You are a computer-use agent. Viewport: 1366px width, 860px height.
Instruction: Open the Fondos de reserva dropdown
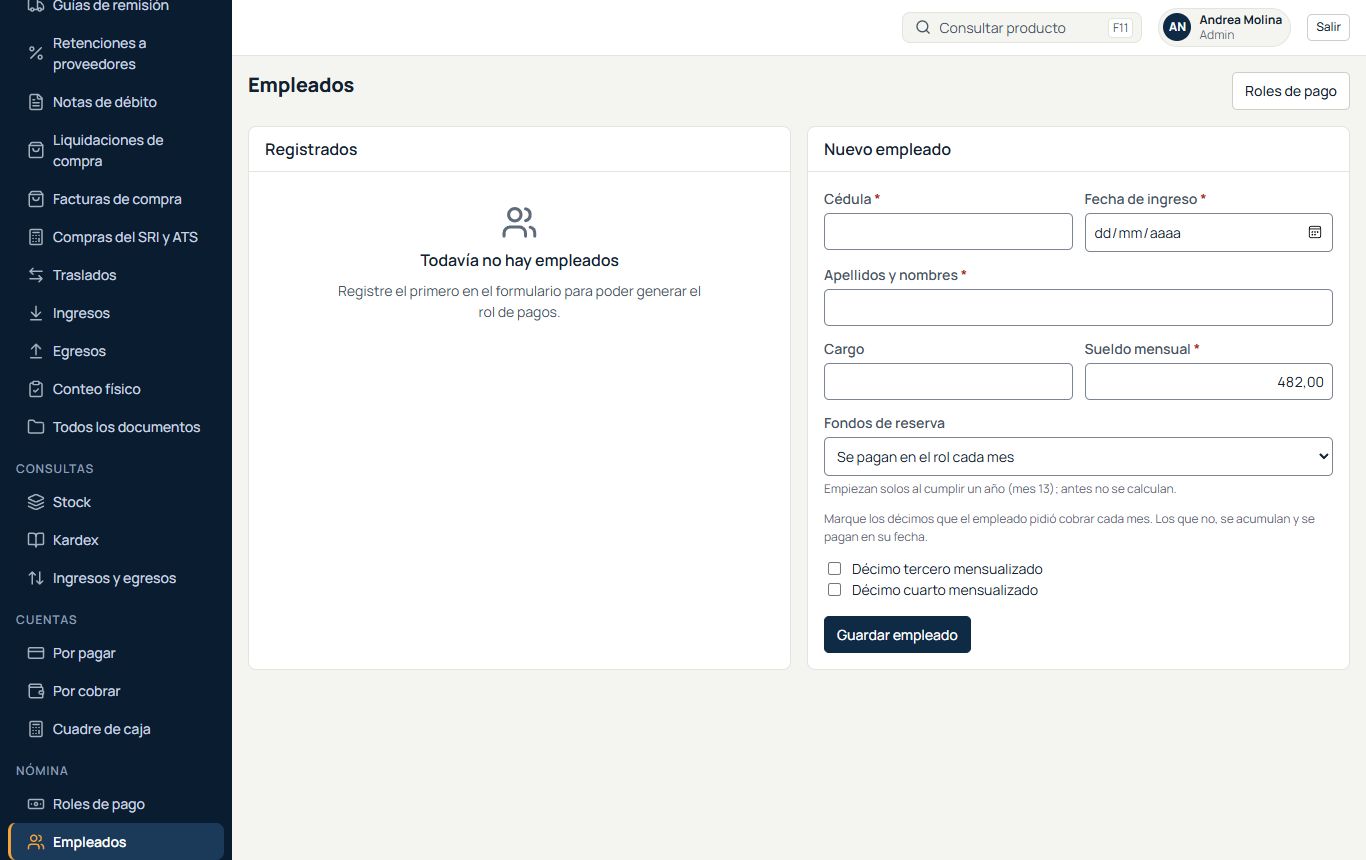click(x=1078, y=456)
